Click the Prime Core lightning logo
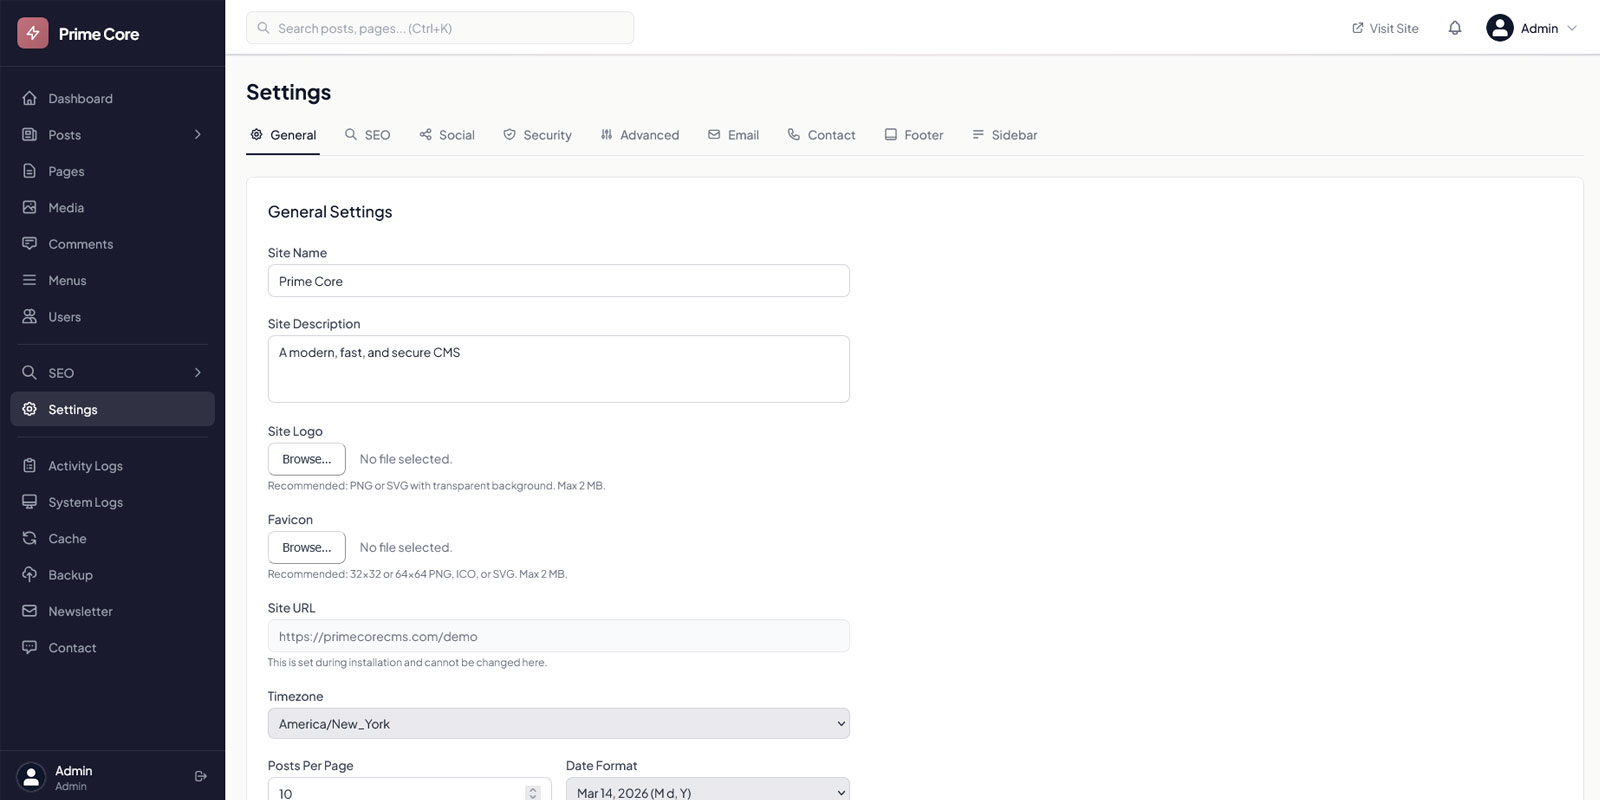1600x800 pixels. point(33,33)
